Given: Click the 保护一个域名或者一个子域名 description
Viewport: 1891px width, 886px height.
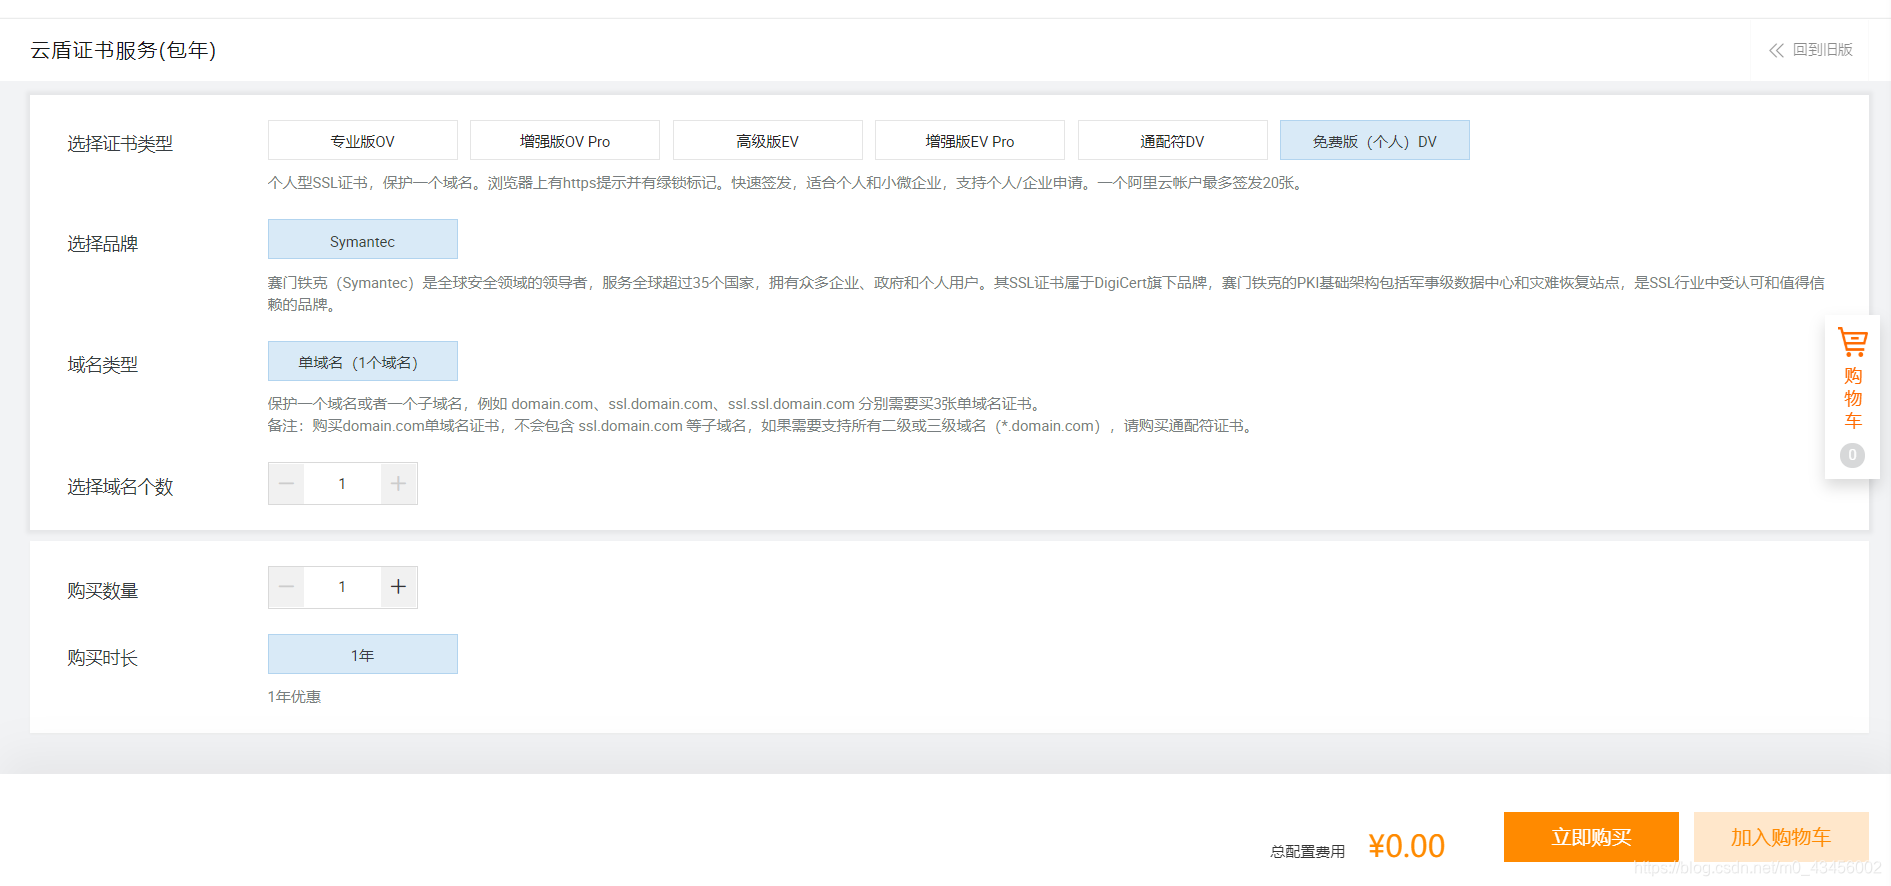Looking at the screenshot, I should tap(656, 404).
